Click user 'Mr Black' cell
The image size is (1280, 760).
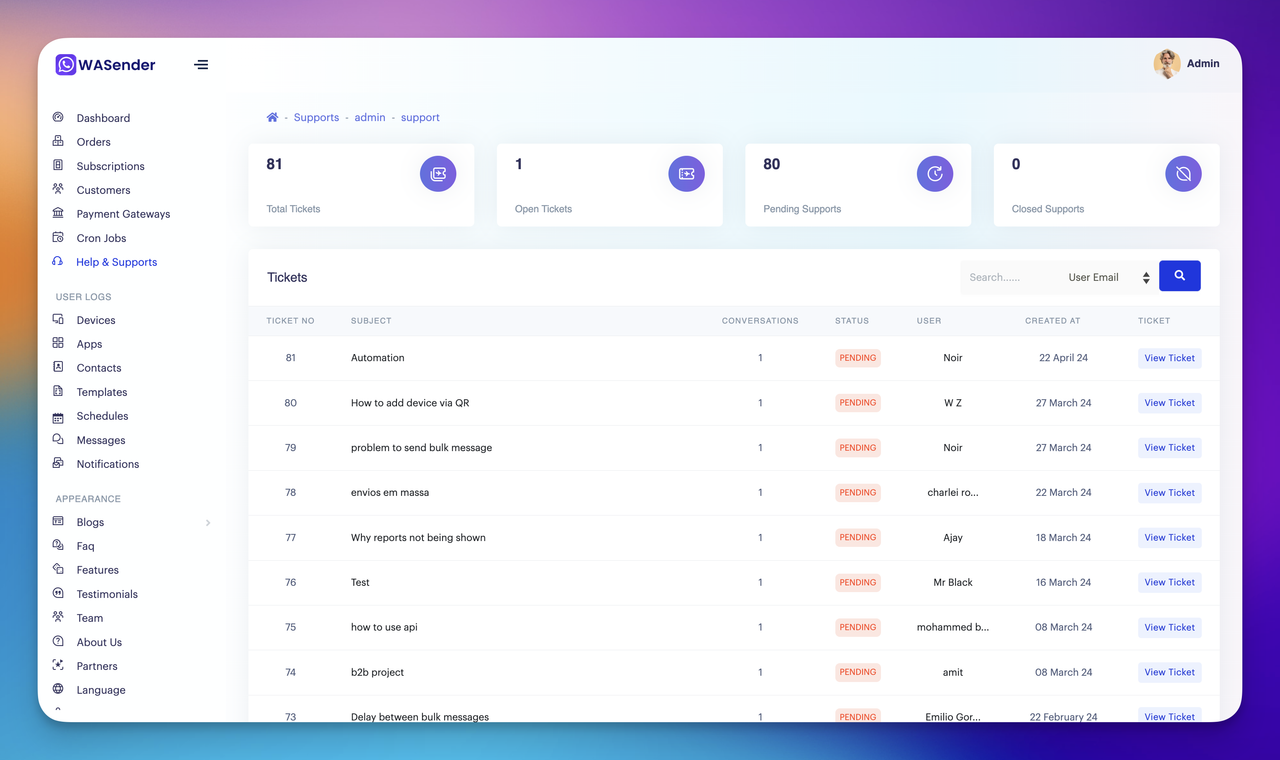click(953, 582)
